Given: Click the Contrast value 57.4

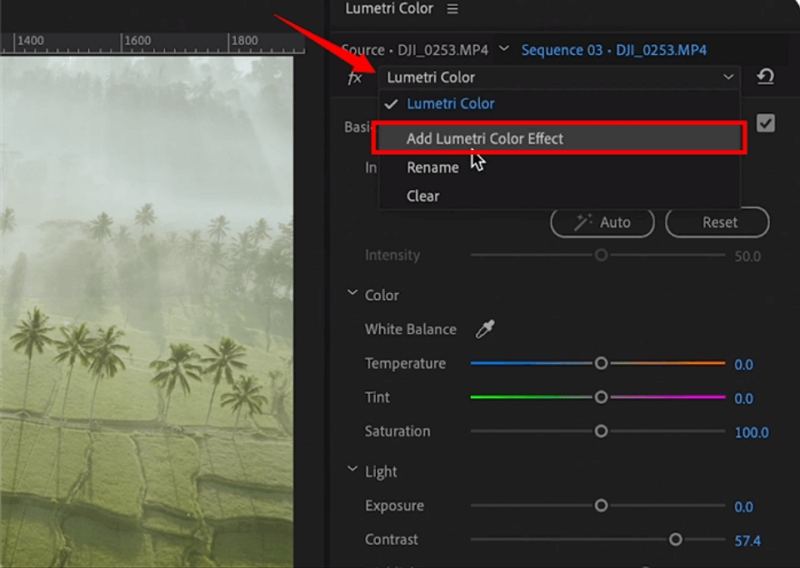Looking at the screenshot, I should click(x=747, y=541).
